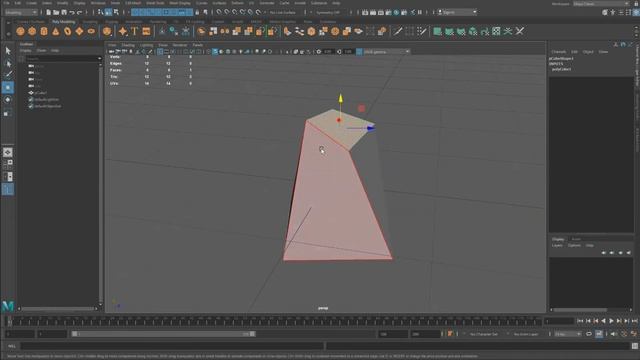Click the Play Backwards button
The height and width of the screenshot is (360, 640).
pyautogui.click(x=603, y=321)
